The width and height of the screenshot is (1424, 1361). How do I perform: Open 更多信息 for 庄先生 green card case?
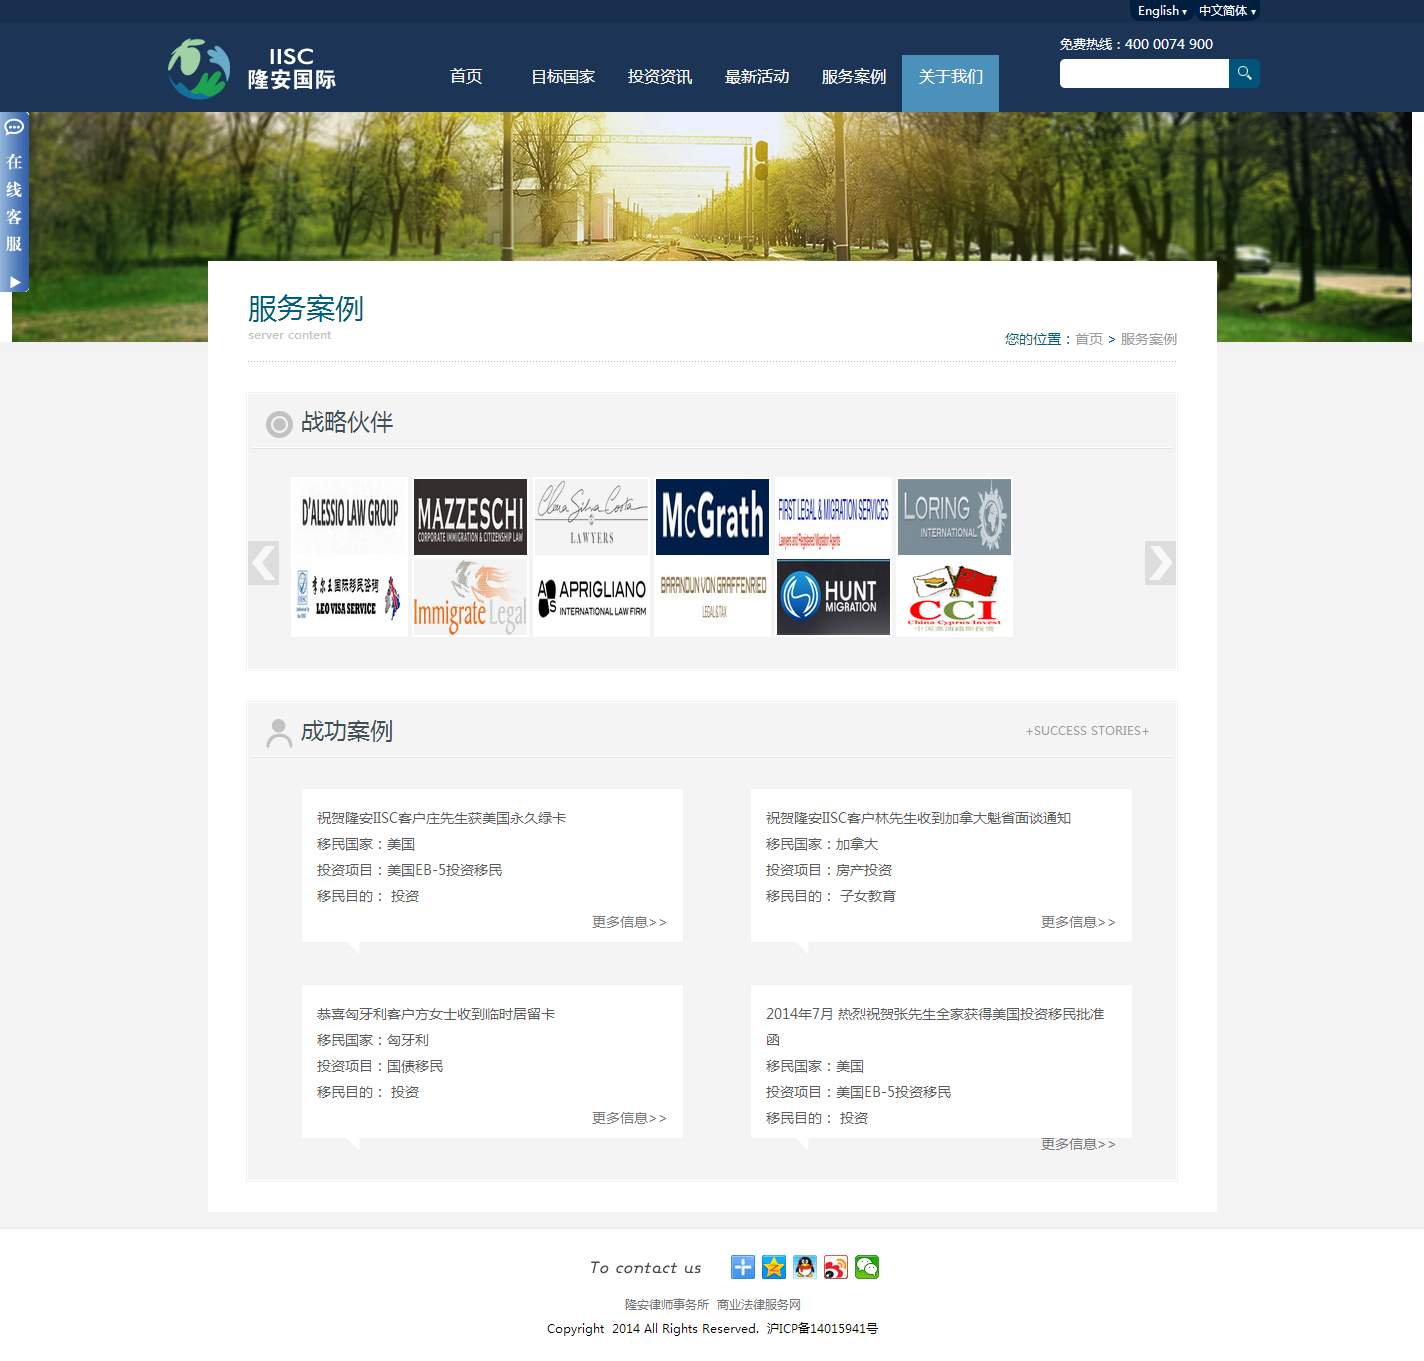point(629,922)
